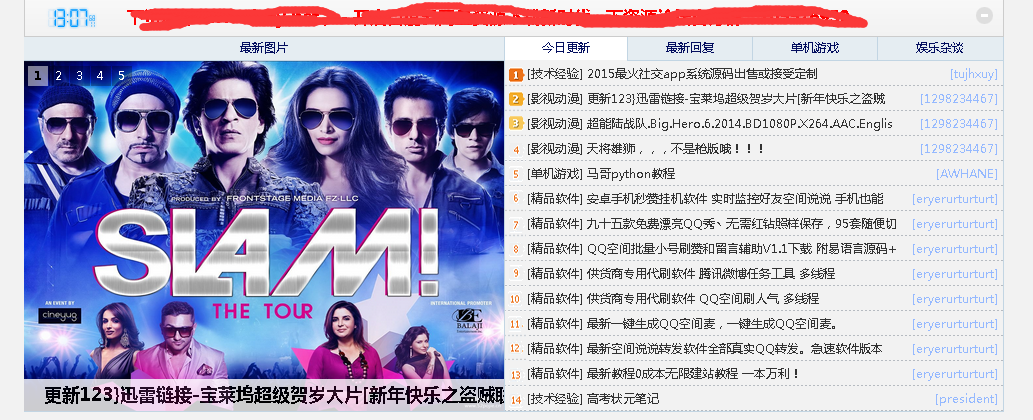The width and height of the screenshot is (1033, 420).
Task: Collapse the announcement bar with the round minus icon
Action: point(984,16)
